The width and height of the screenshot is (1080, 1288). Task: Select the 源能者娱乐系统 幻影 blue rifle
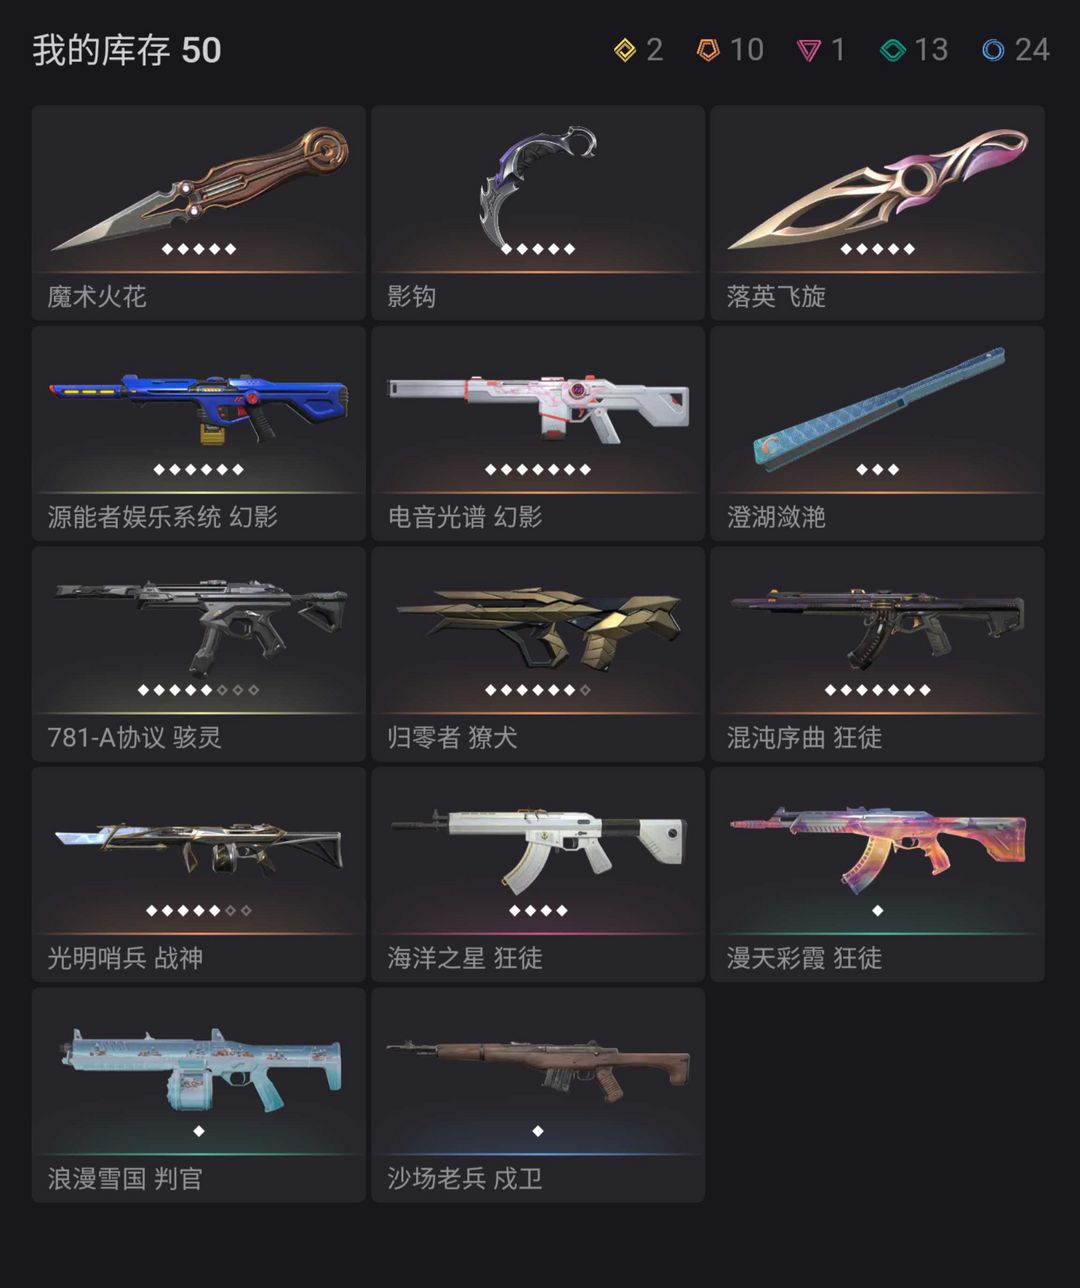click(x=199, y=433)
